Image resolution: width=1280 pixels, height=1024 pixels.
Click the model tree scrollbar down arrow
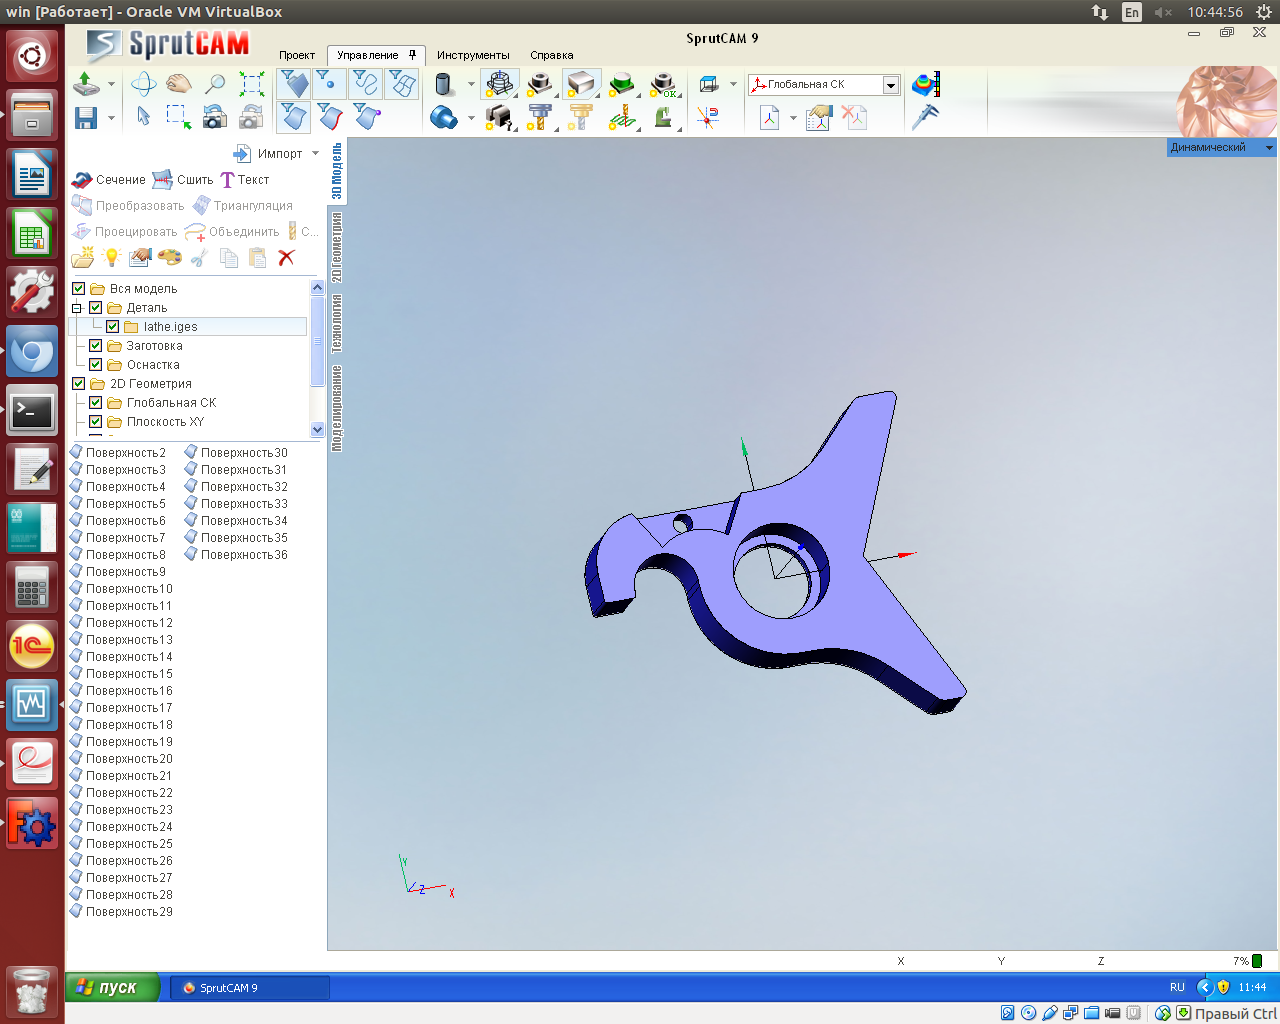318,429
